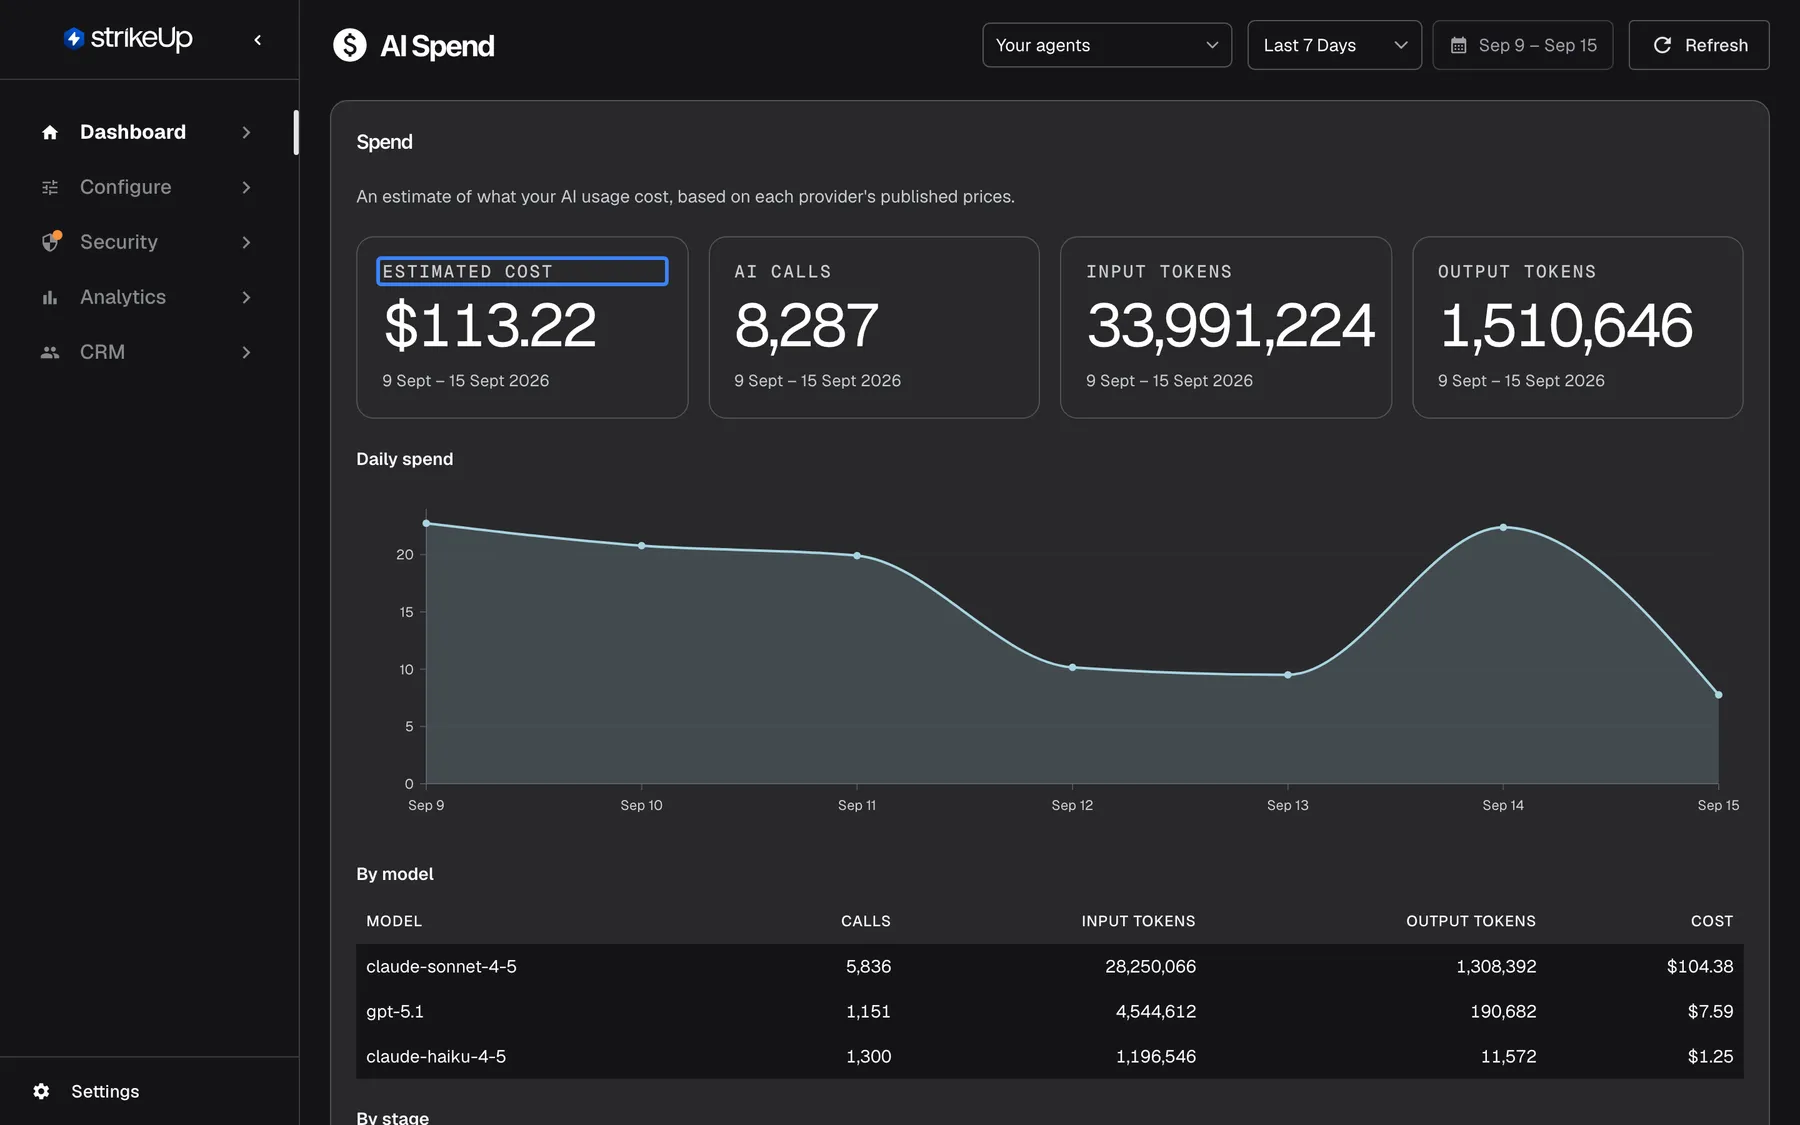Select the Sep 9 data point on chart
Screen dimensions: 1800x1125
pyautogui.click(x=426, y=523)
